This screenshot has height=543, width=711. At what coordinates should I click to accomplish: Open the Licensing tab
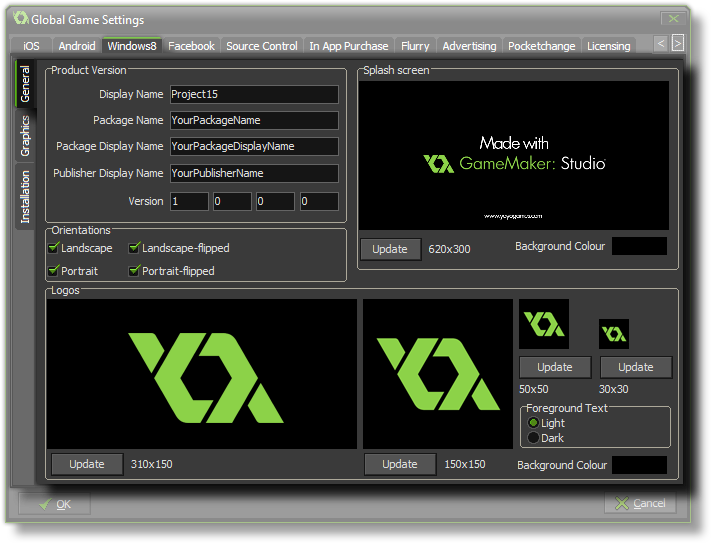tap(609, 46)
